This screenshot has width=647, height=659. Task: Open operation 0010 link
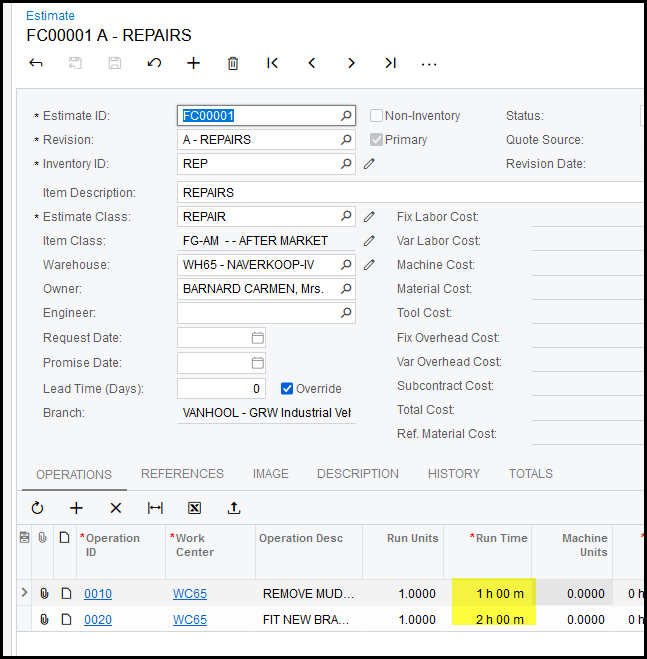click(98, 594)
